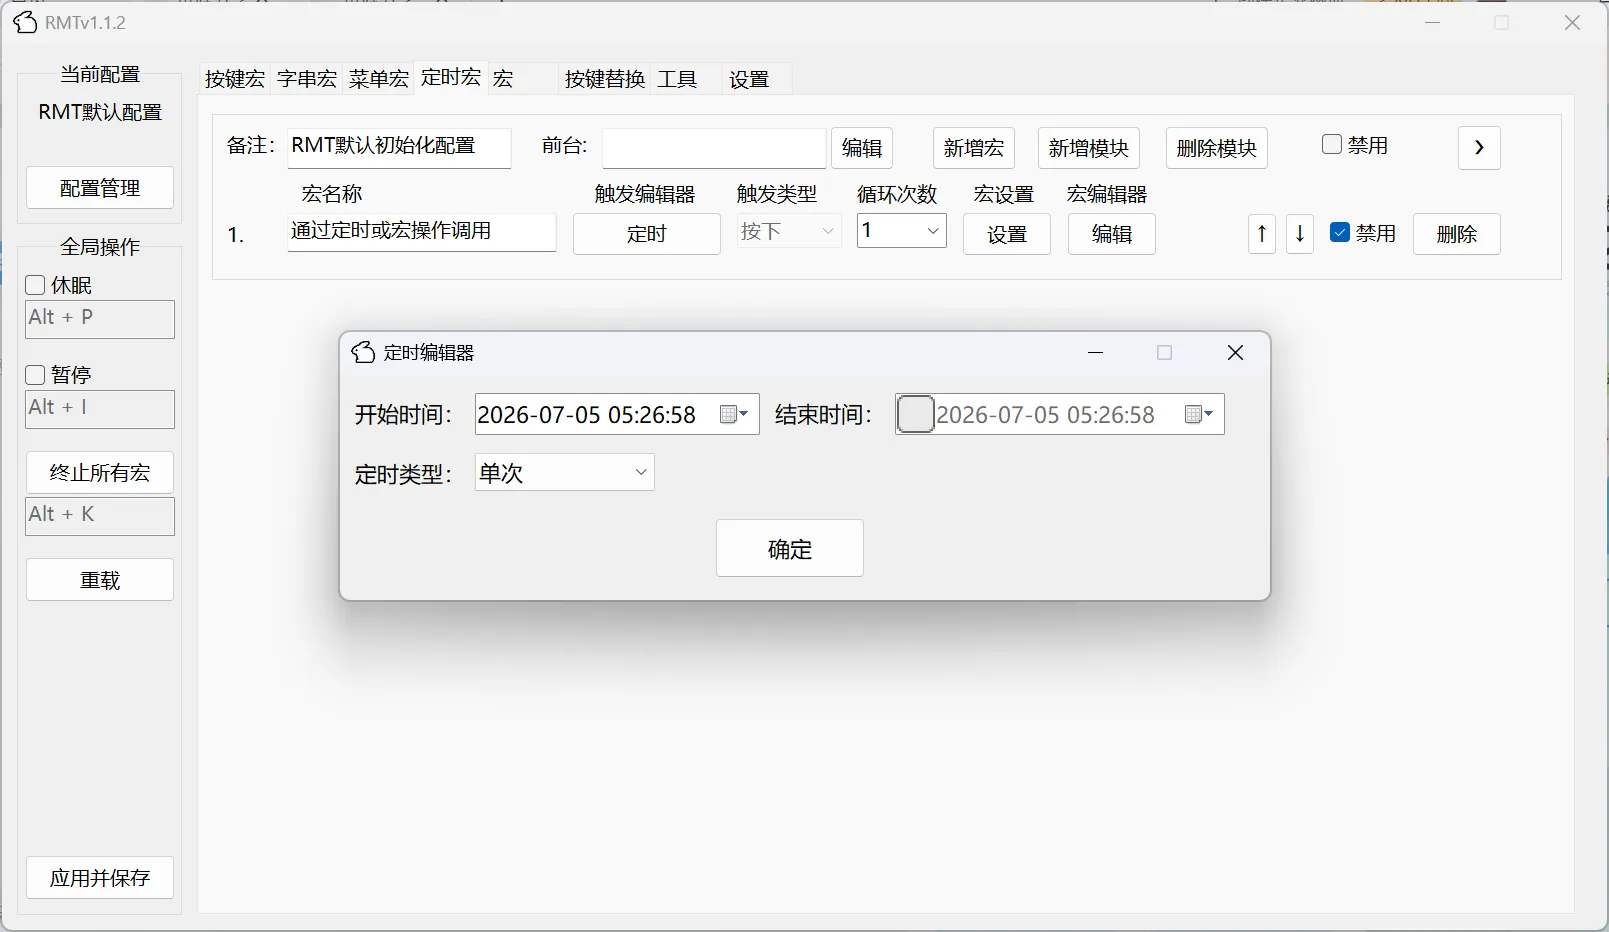The width and height of the screenshot is (1609, 932).
Task: Switch to 按键宏 tab
Action: point(235,79)
